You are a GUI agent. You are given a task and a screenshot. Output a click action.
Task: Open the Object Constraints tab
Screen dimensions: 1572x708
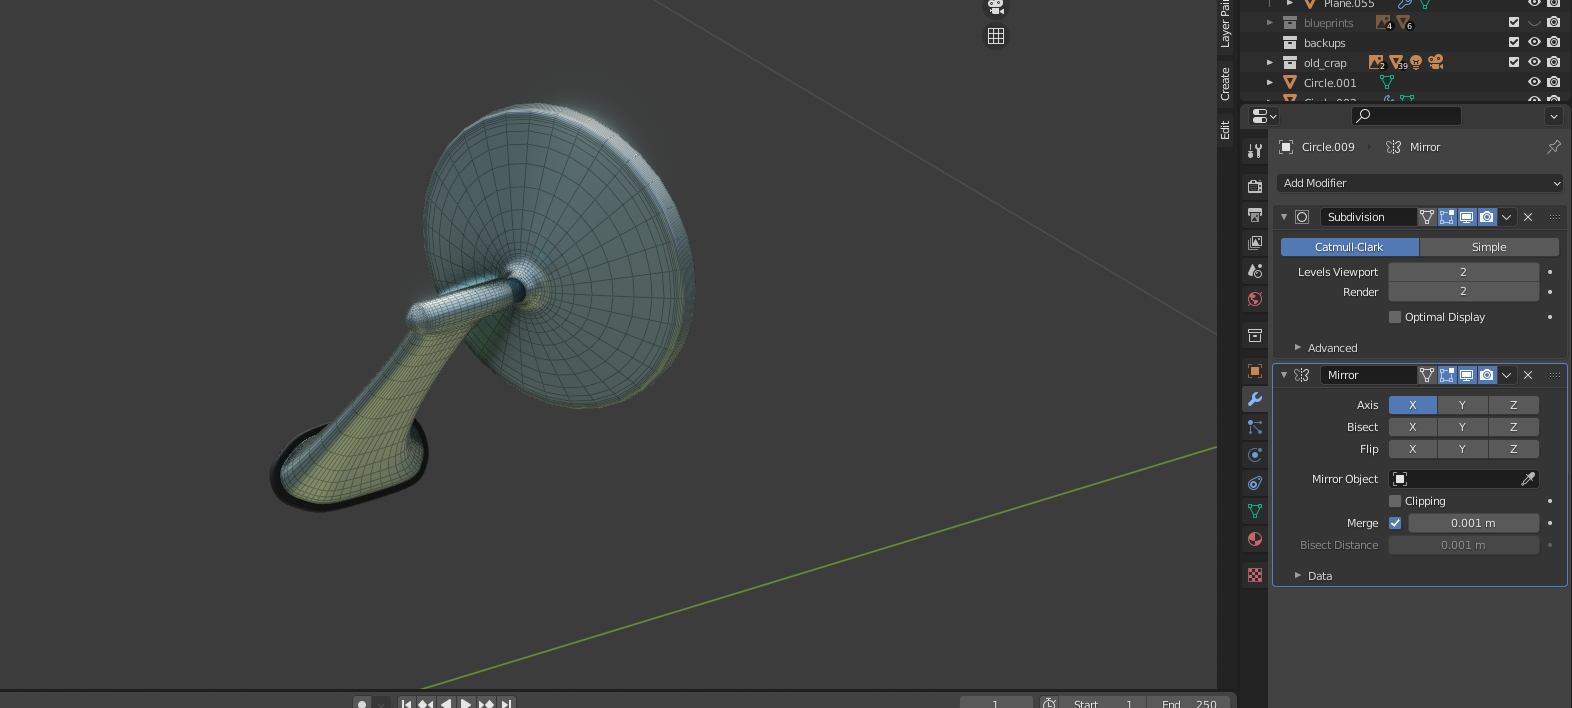(1255, 483)
